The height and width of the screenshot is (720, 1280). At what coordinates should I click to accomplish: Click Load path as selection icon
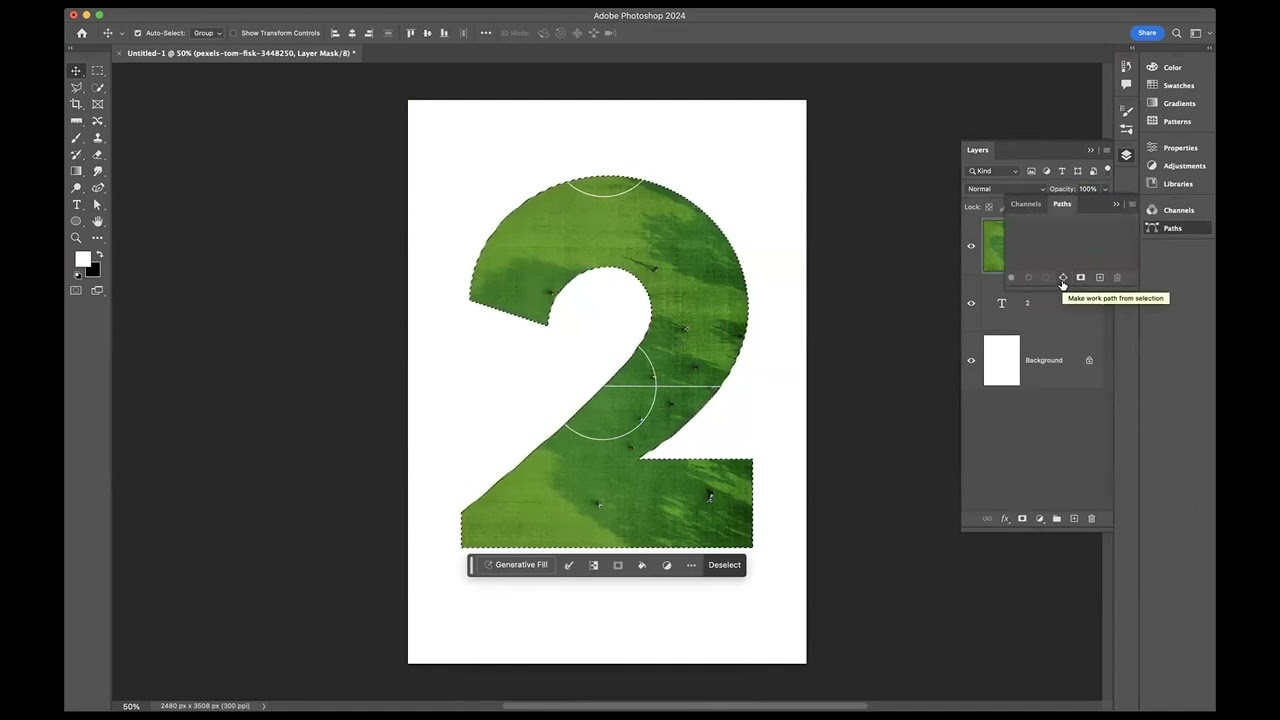coord(1046,278)
